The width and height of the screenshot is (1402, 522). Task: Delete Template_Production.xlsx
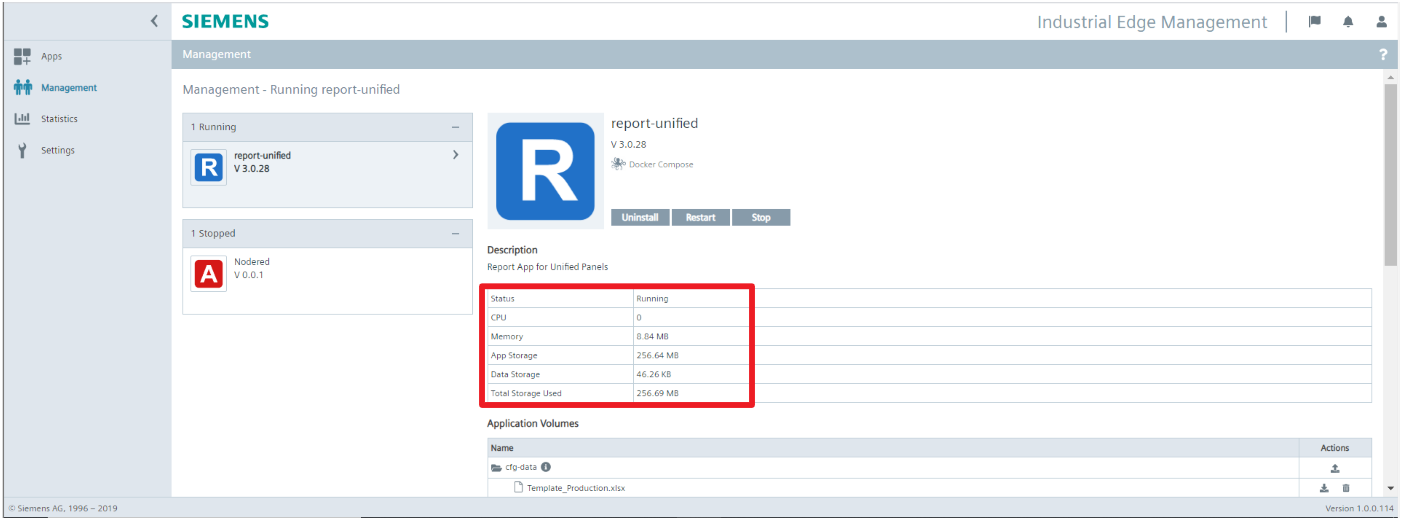1346,487
